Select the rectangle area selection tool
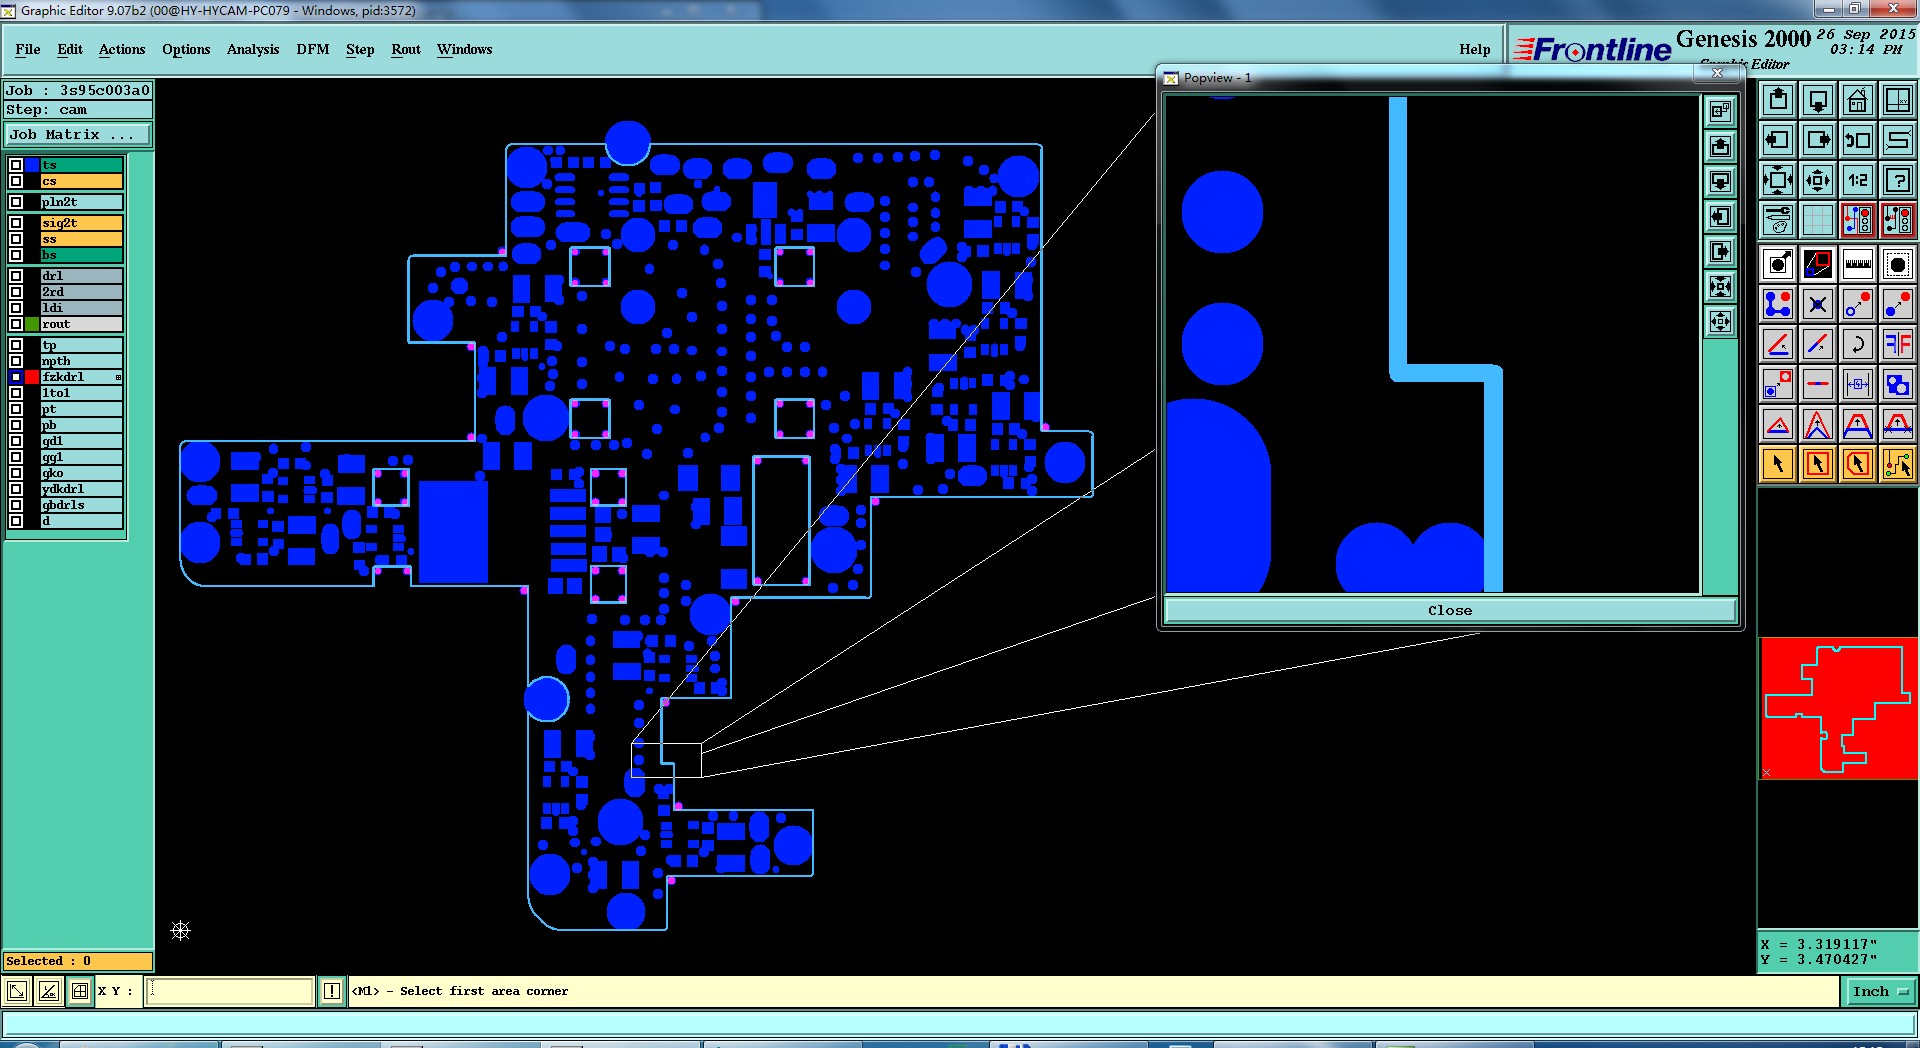 [1818, 464]
